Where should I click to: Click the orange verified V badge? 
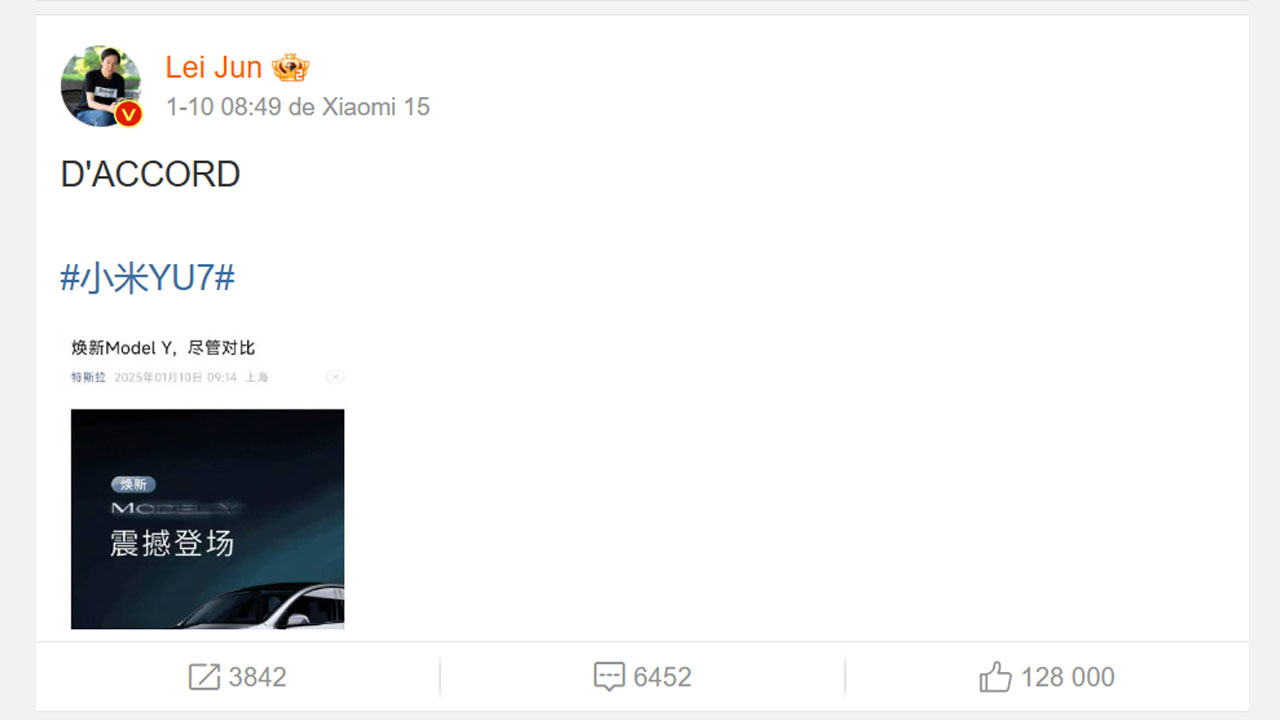click(128, 114)
